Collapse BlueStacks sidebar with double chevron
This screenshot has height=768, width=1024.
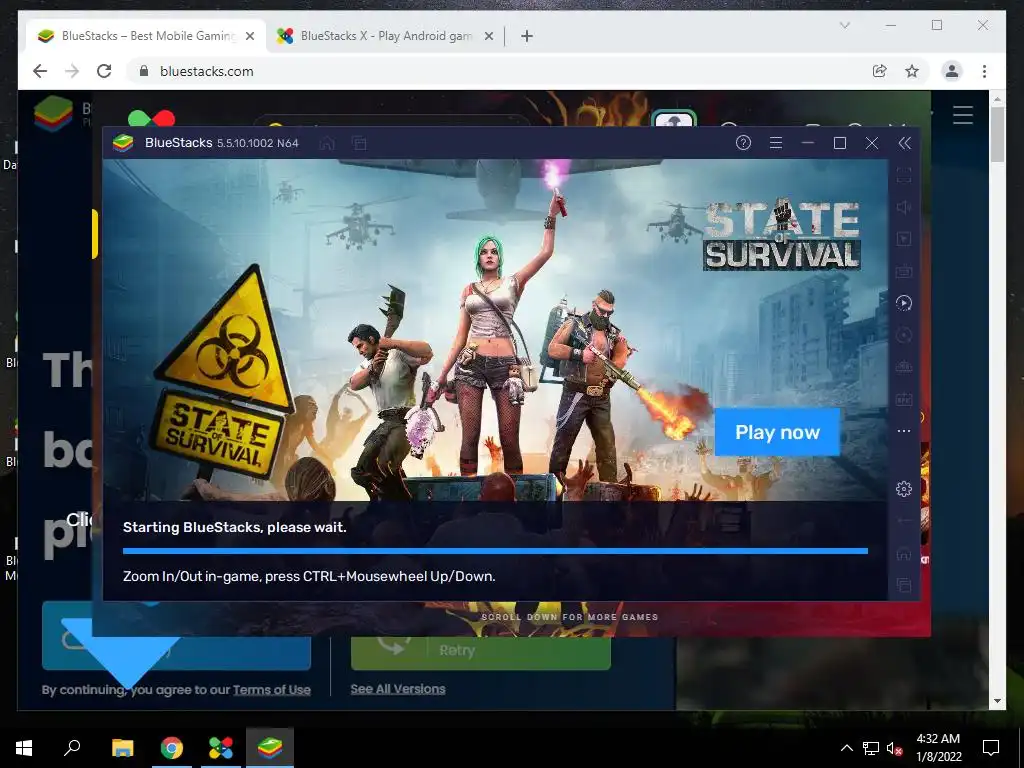pos(904,143)
